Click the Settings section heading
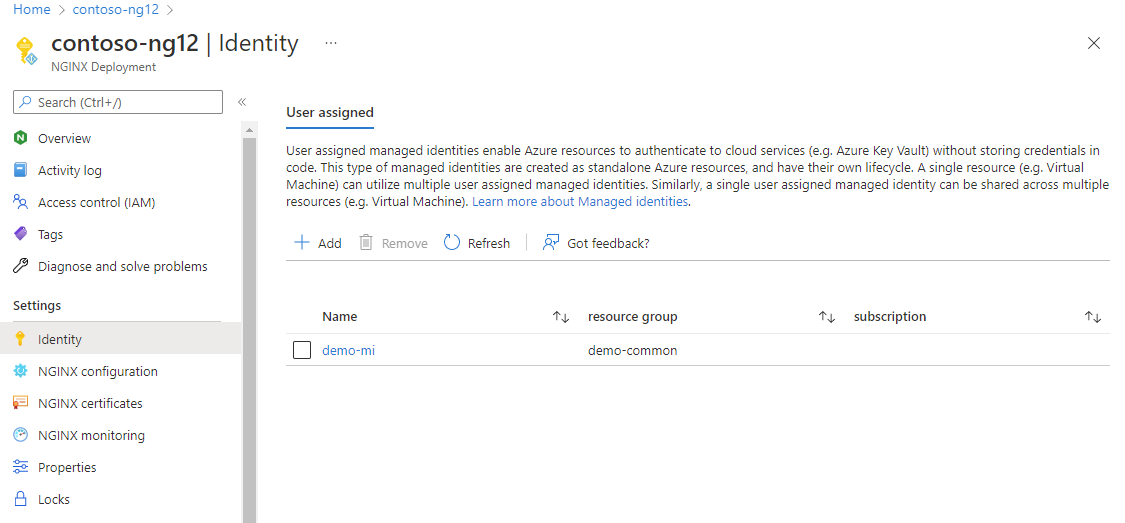The height and width of the screenshot is (523, 1125). tap(37, 306)
